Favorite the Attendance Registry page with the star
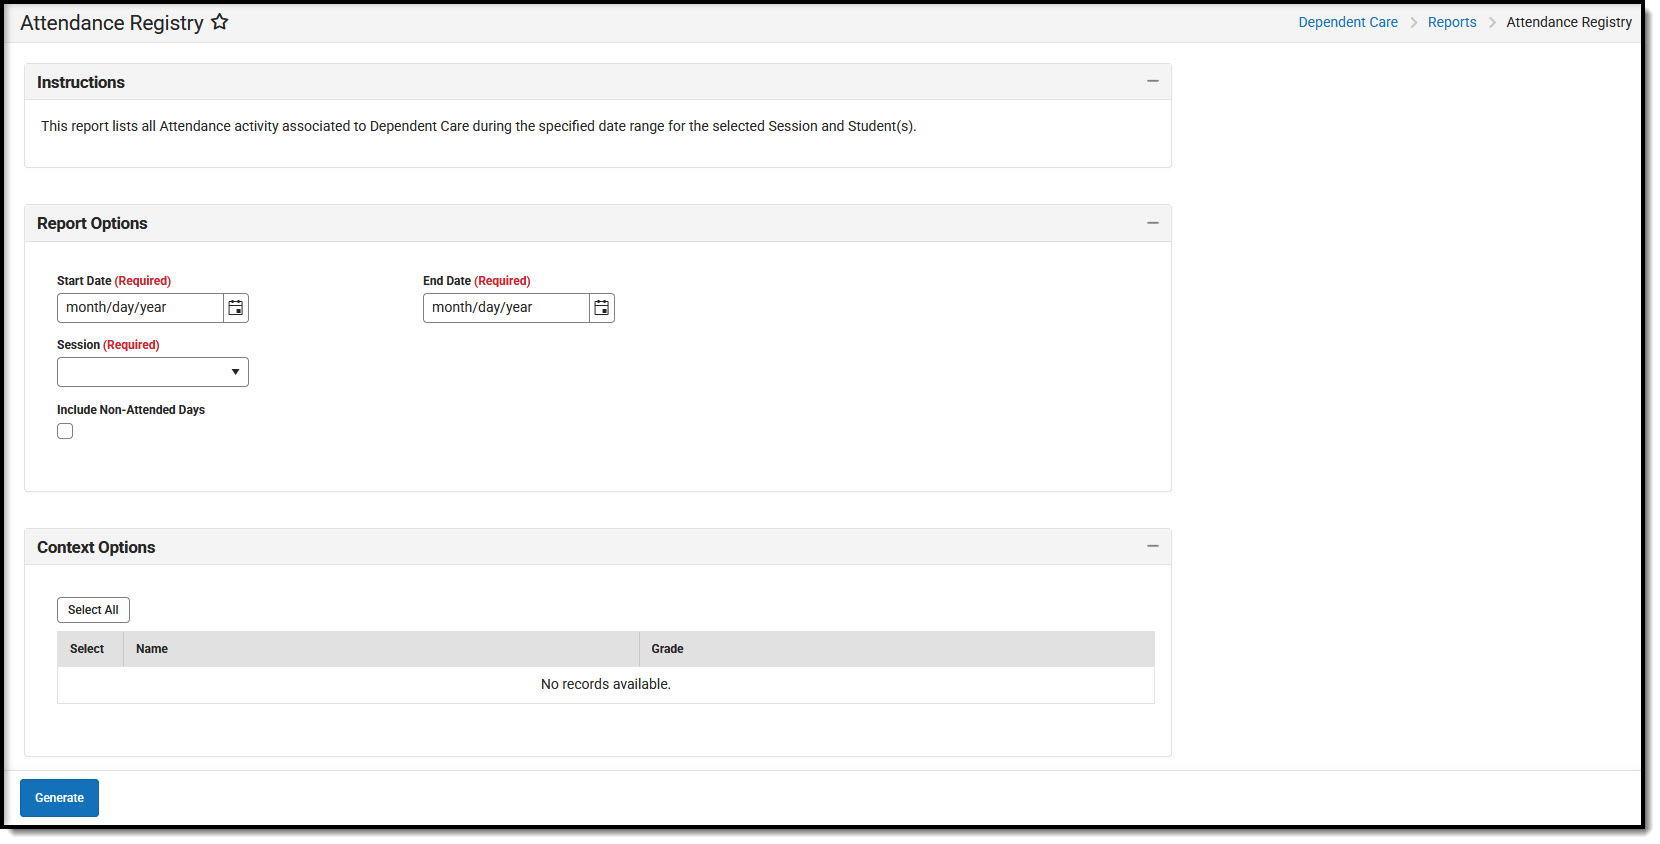 click(219, 22)
